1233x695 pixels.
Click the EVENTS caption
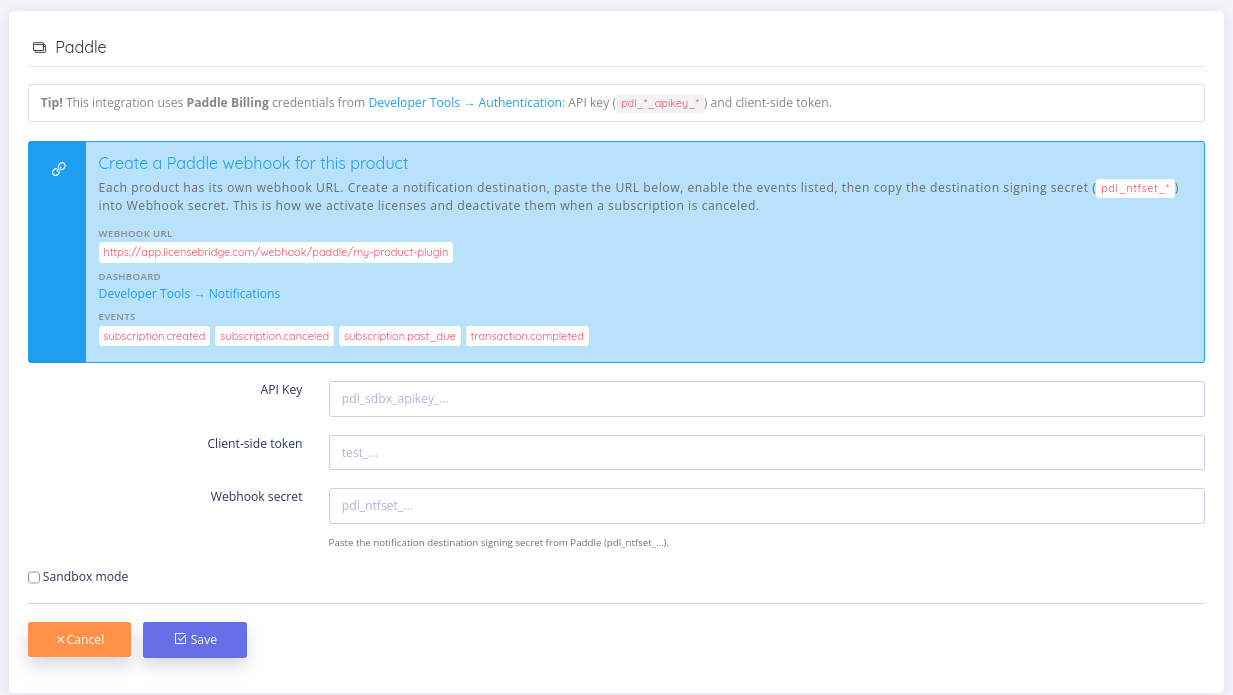(x=117, y=317)
